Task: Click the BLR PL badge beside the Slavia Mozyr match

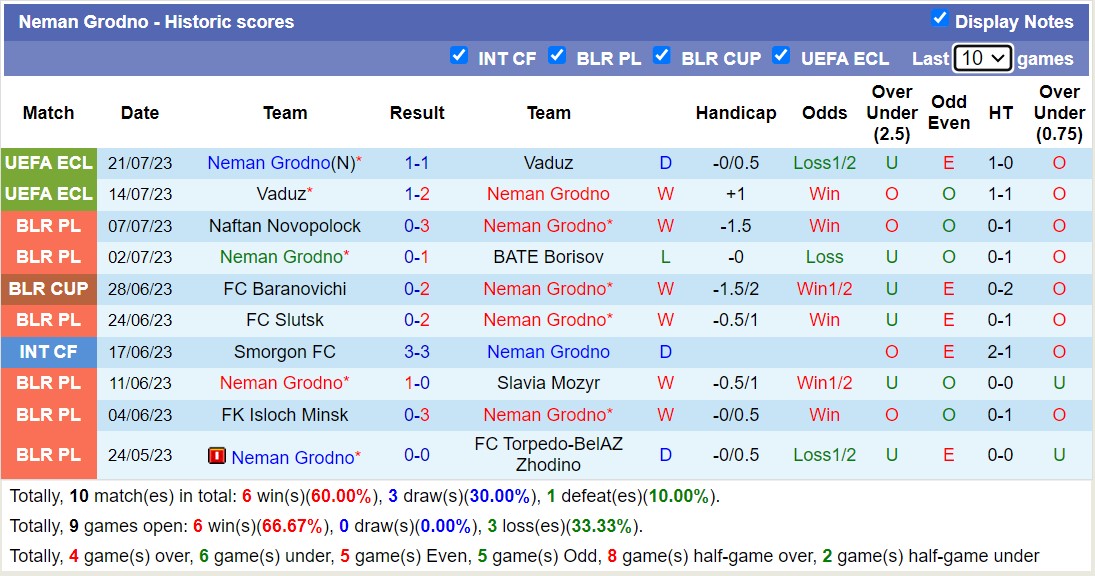Action: coord(49,383)
